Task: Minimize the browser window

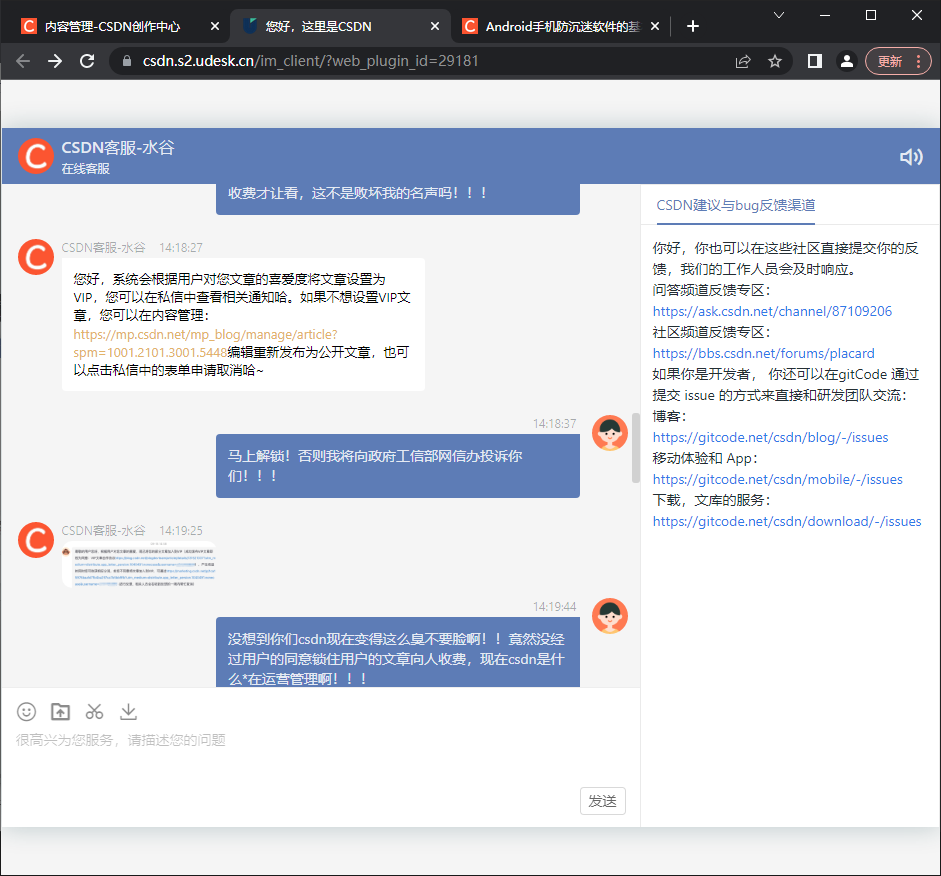Action: (x=825, y=16)
